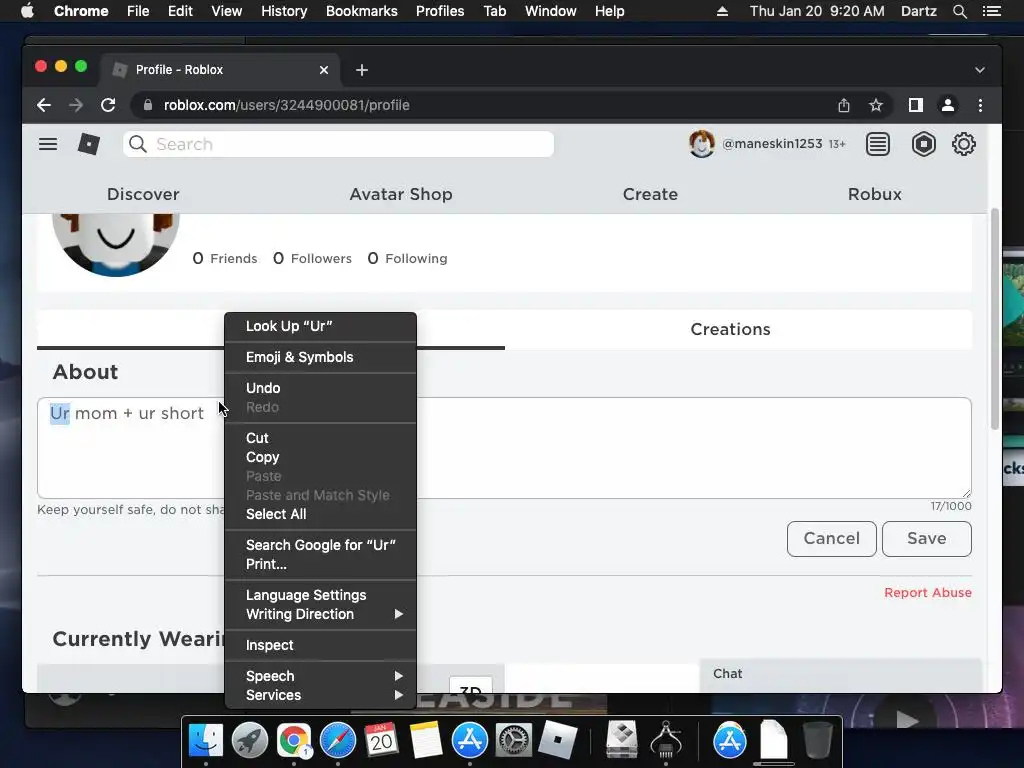Open Spotlight search in the menu bar
The width and height of the screenshot is (1024, 768).
[959, 11]
